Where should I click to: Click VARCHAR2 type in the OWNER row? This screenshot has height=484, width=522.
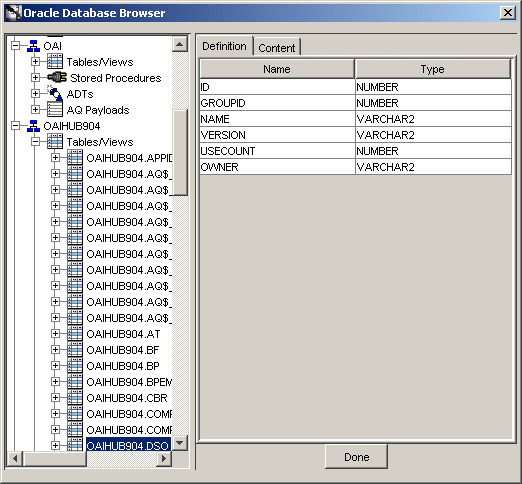(x=433, y=167)
